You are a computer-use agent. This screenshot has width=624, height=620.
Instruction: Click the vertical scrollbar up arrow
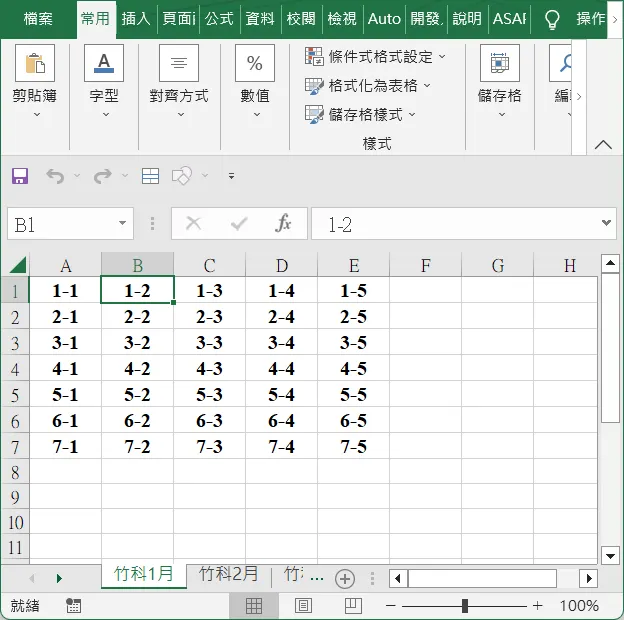(610, 263)
